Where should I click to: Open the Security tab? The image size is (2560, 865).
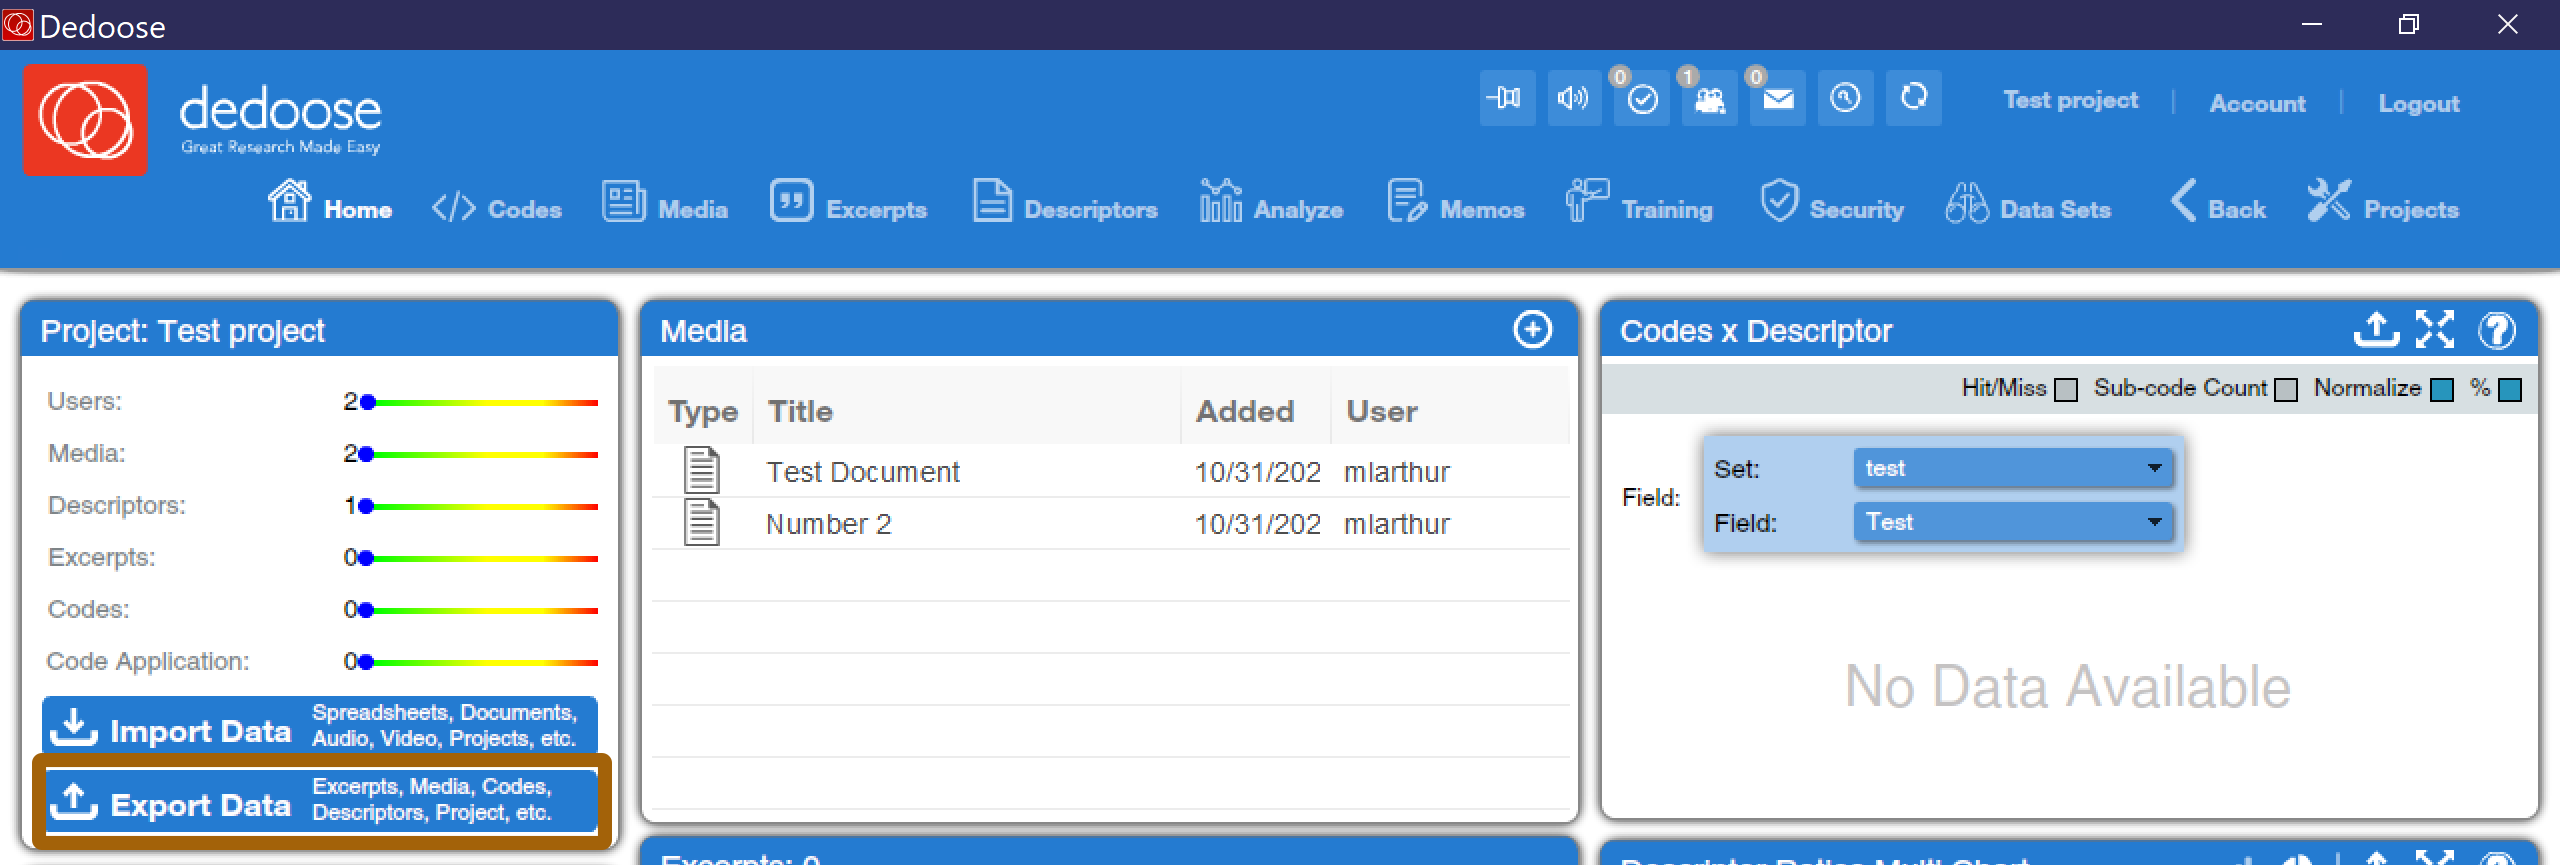1832,202
